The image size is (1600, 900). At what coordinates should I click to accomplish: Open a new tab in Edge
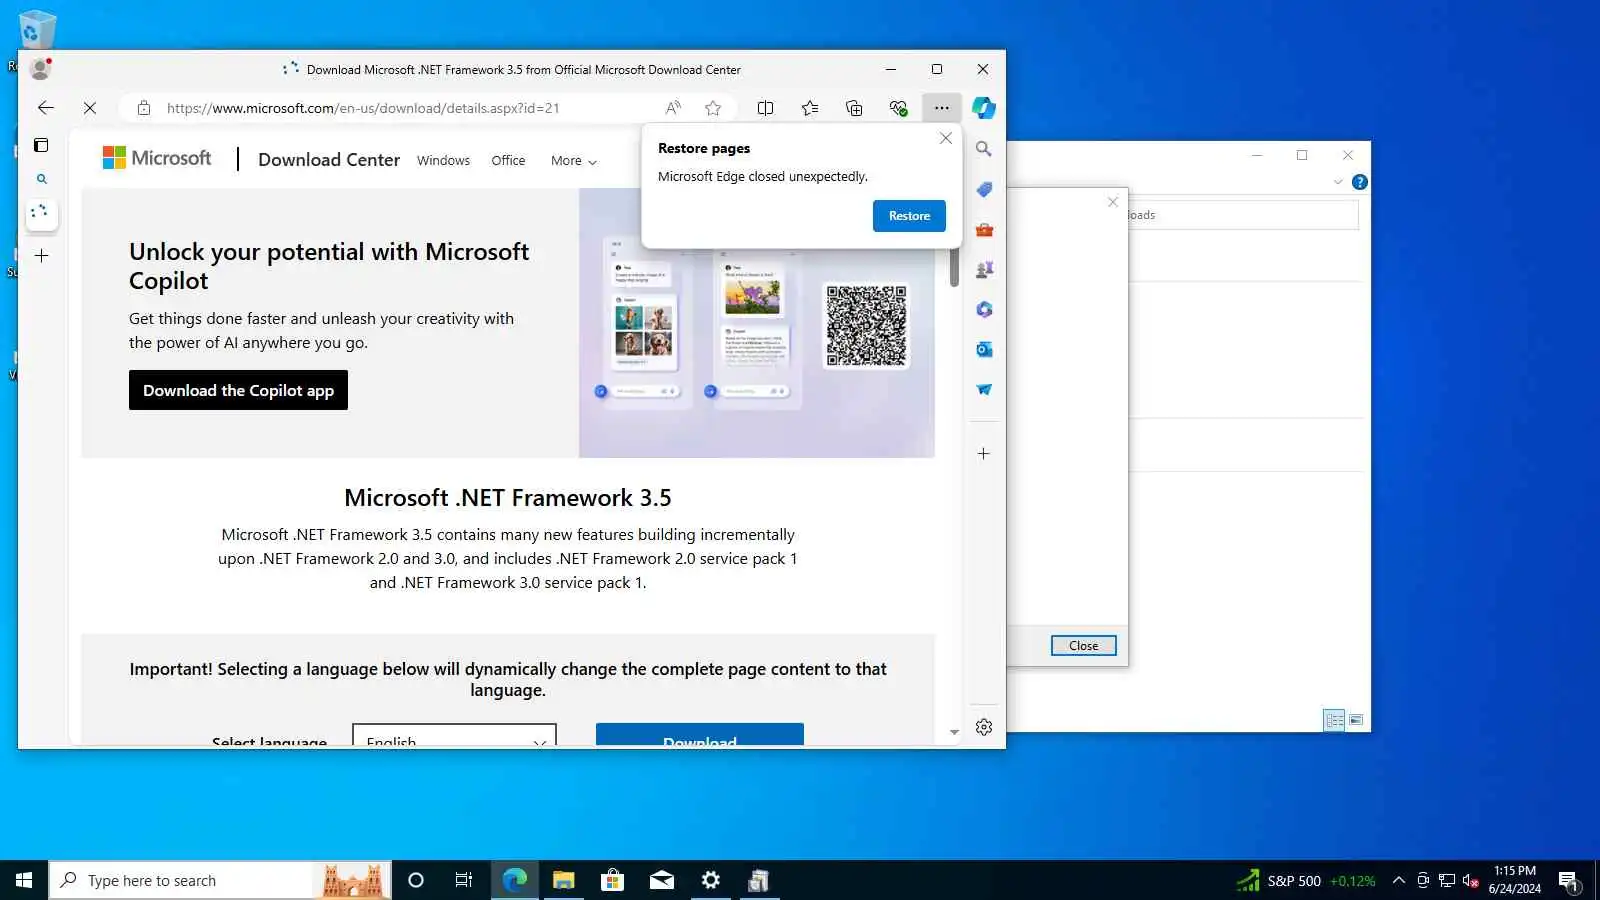click(41, 256)
